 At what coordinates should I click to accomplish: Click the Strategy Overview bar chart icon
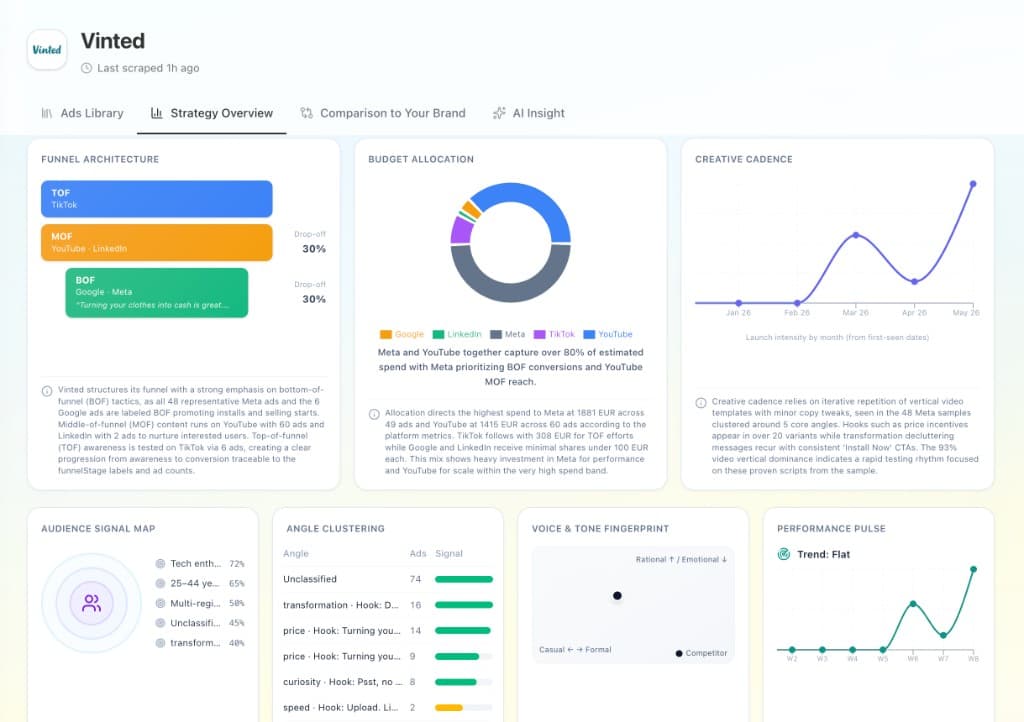click(x=157, y=113)
